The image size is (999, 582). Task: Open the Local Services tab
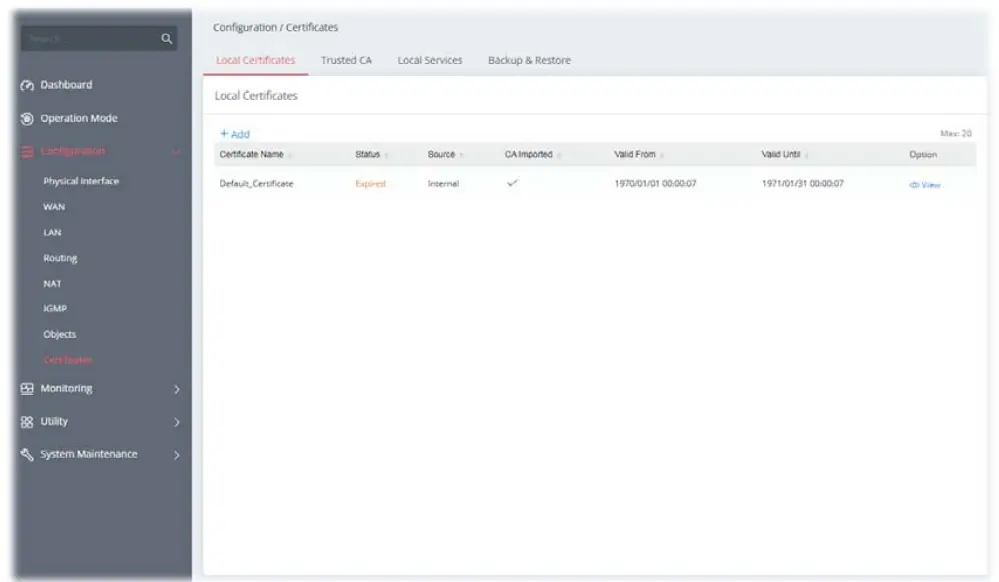[430, 60]
